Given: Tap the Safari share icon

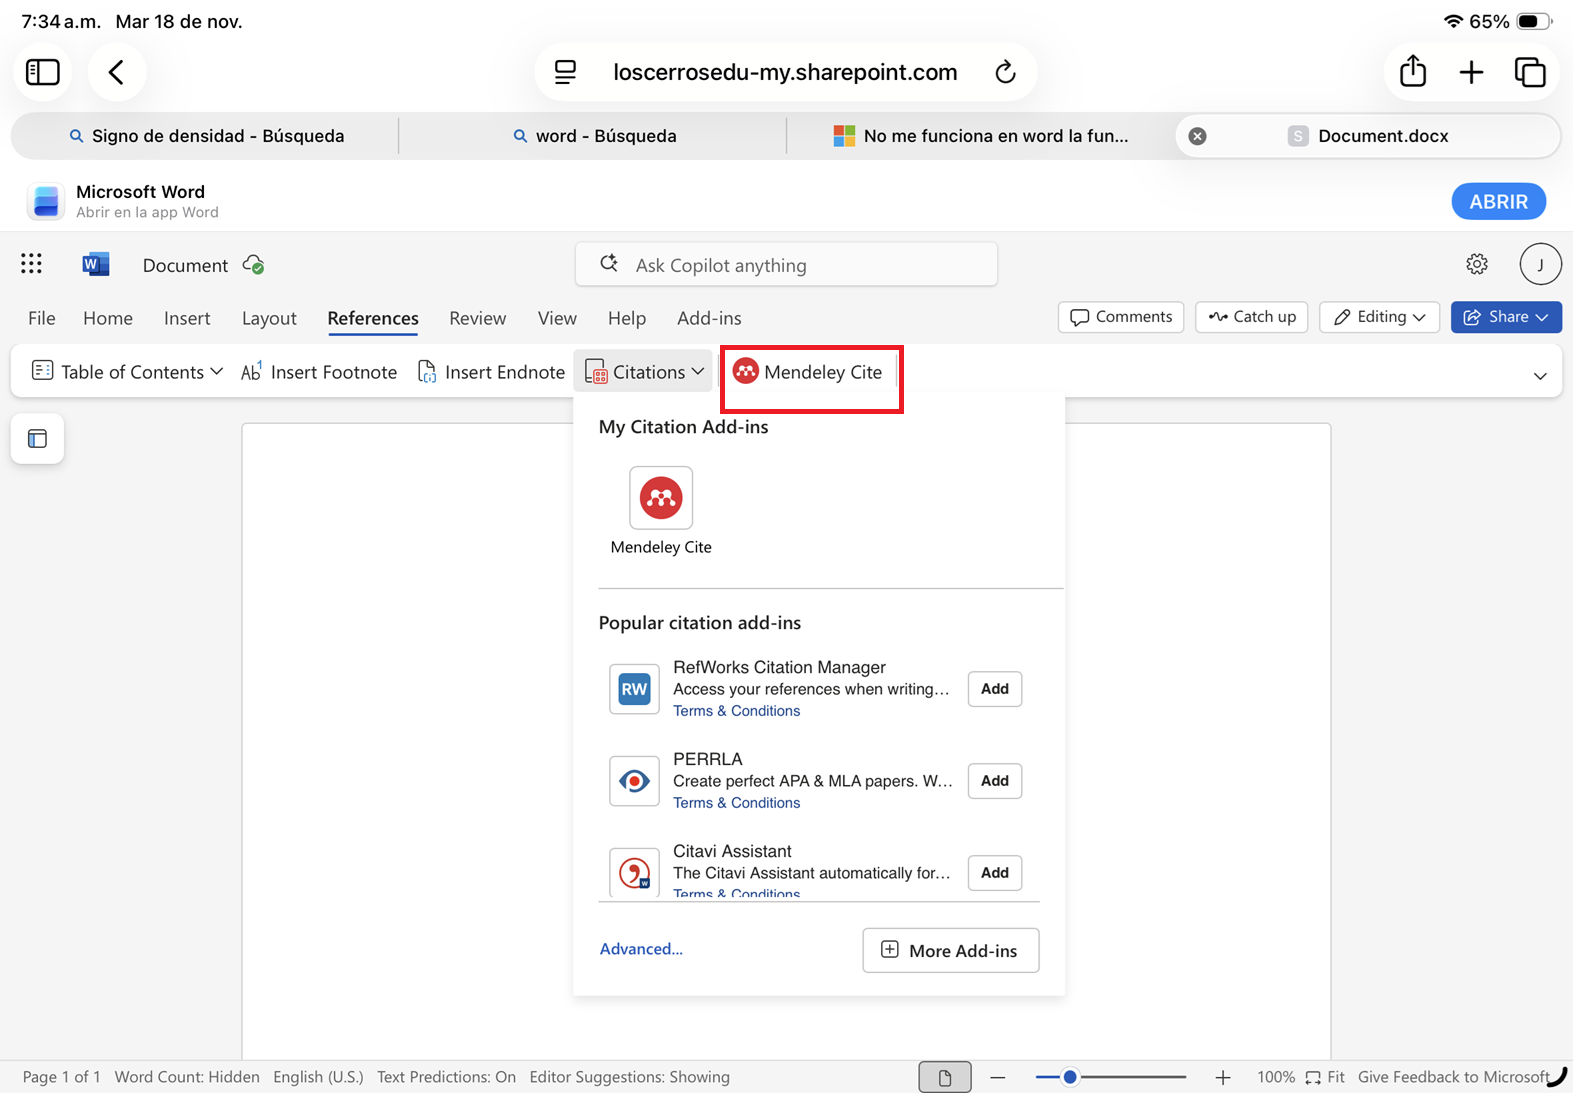Looking at the screenshot, I should (x=1413, y=71).
